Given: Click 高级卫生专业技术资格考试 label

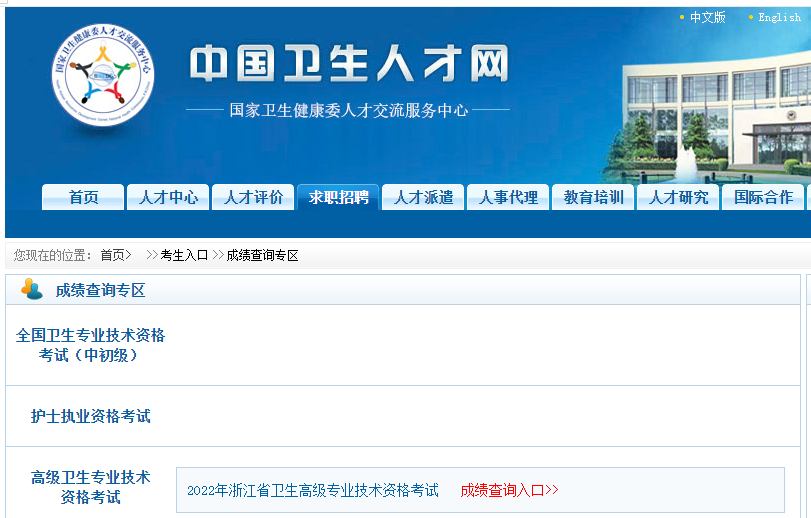Looking at the screenshot, I should [90, 486].
